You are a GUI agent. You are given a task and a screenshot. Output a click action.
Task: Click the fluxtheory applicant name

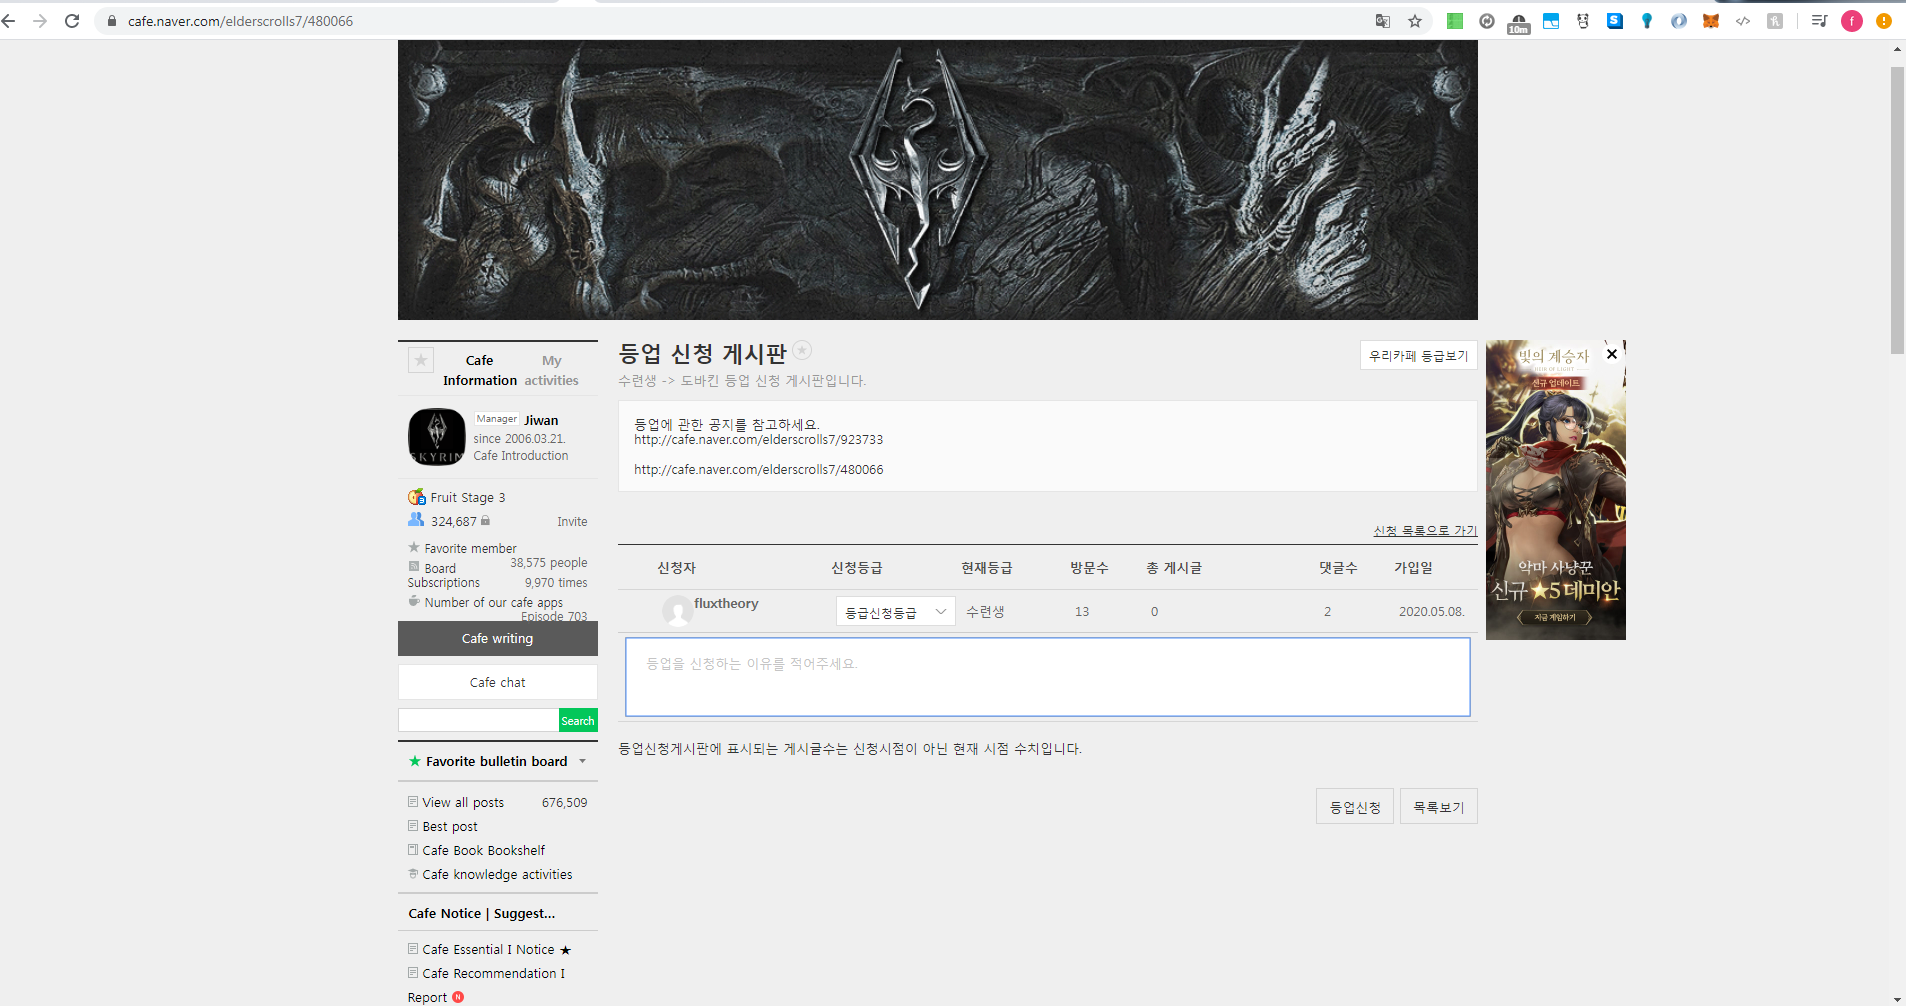pyautogui.click(x=726, y=604)
